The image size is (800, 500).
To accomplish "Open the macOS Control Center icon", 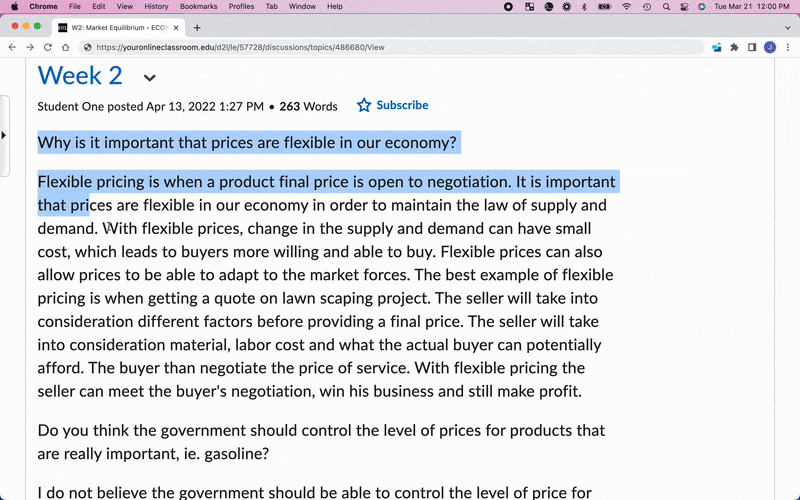I will click(684, 7).
